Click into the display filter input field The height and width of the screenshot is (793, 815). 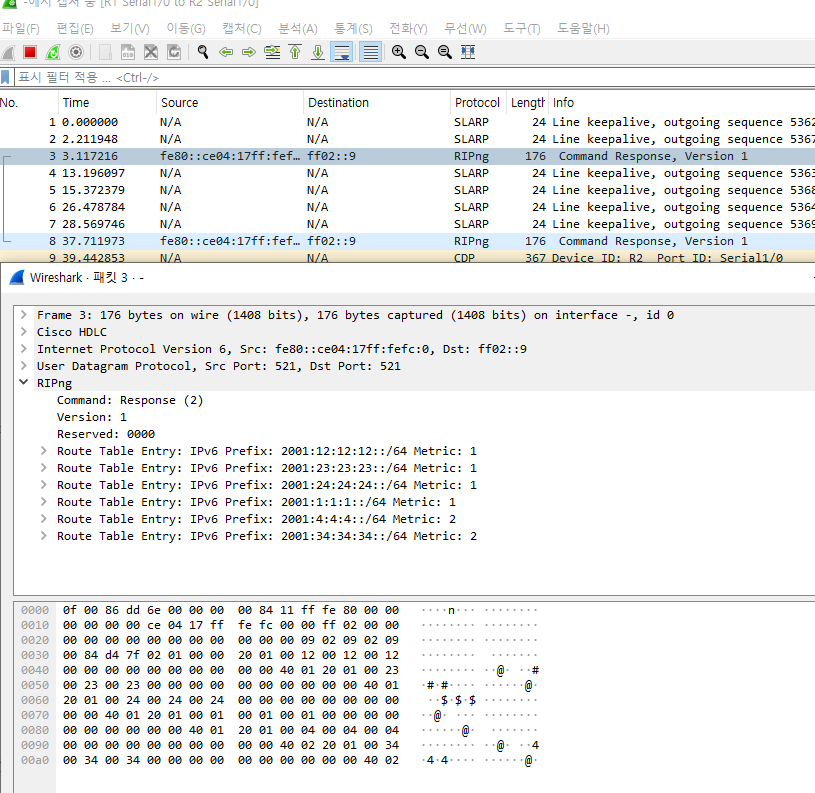pos(414,77)
